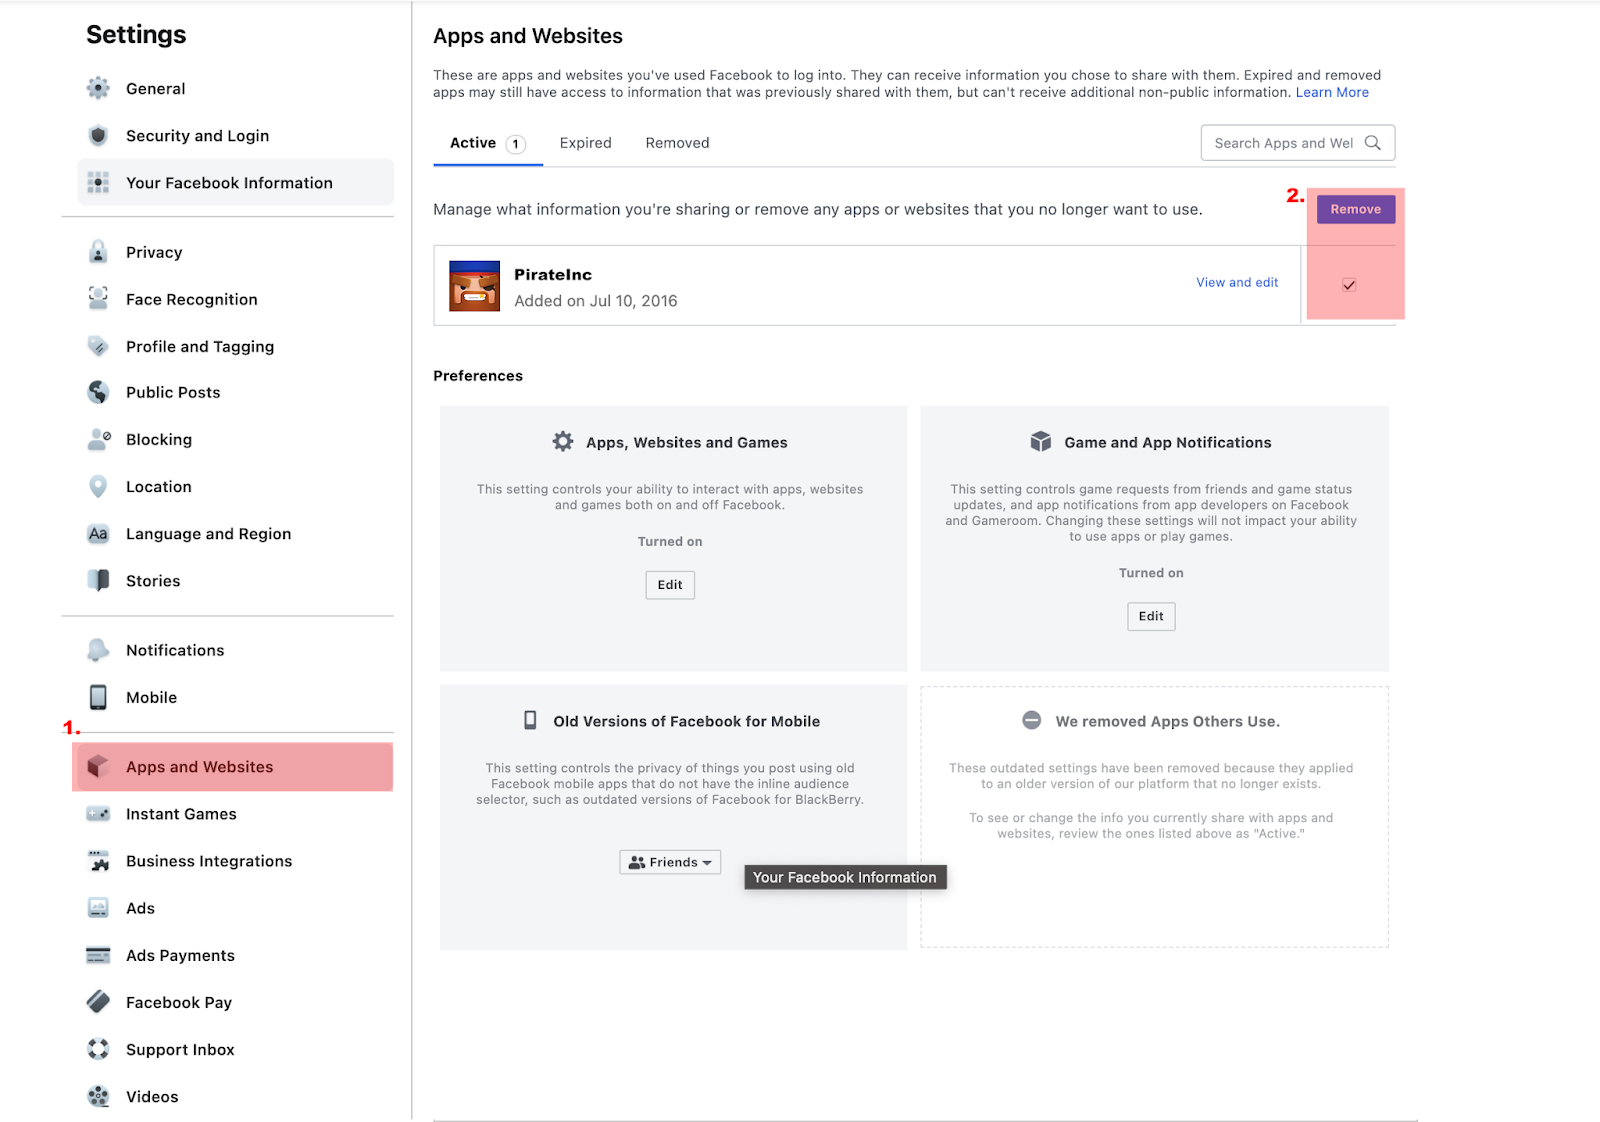1600x1122 pixels.
Task: Click the Facebook Pay icon
Action: pyautogui.click(x=98, y=1002)
